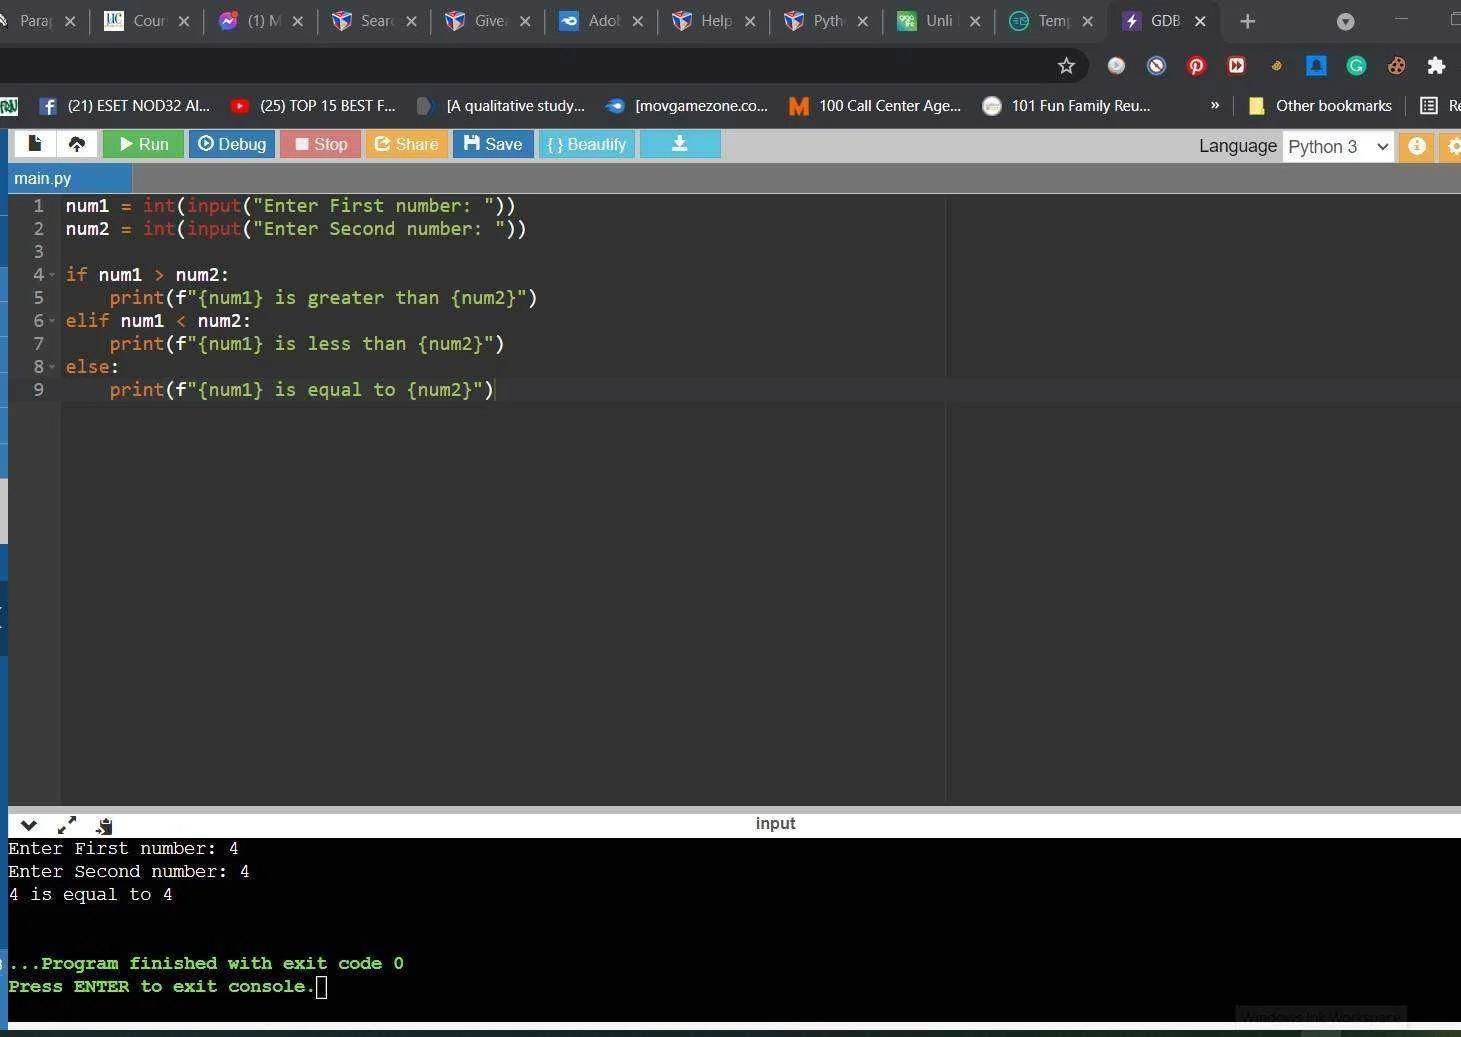Collapse the if block at line 4

tap(52, 275)
